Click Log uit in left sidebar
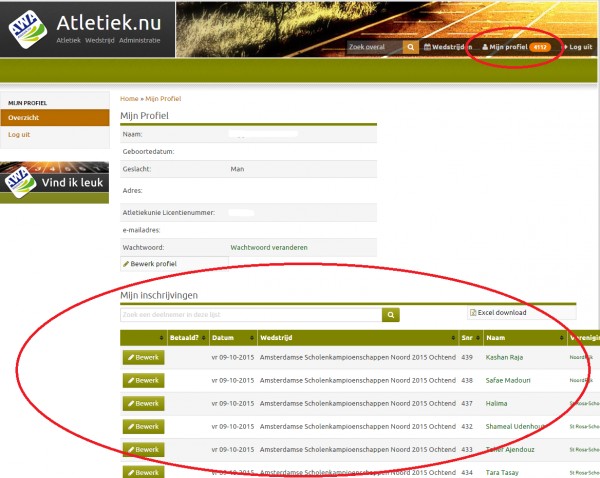This screenshot has width=600, height=478. coord(20,134)
